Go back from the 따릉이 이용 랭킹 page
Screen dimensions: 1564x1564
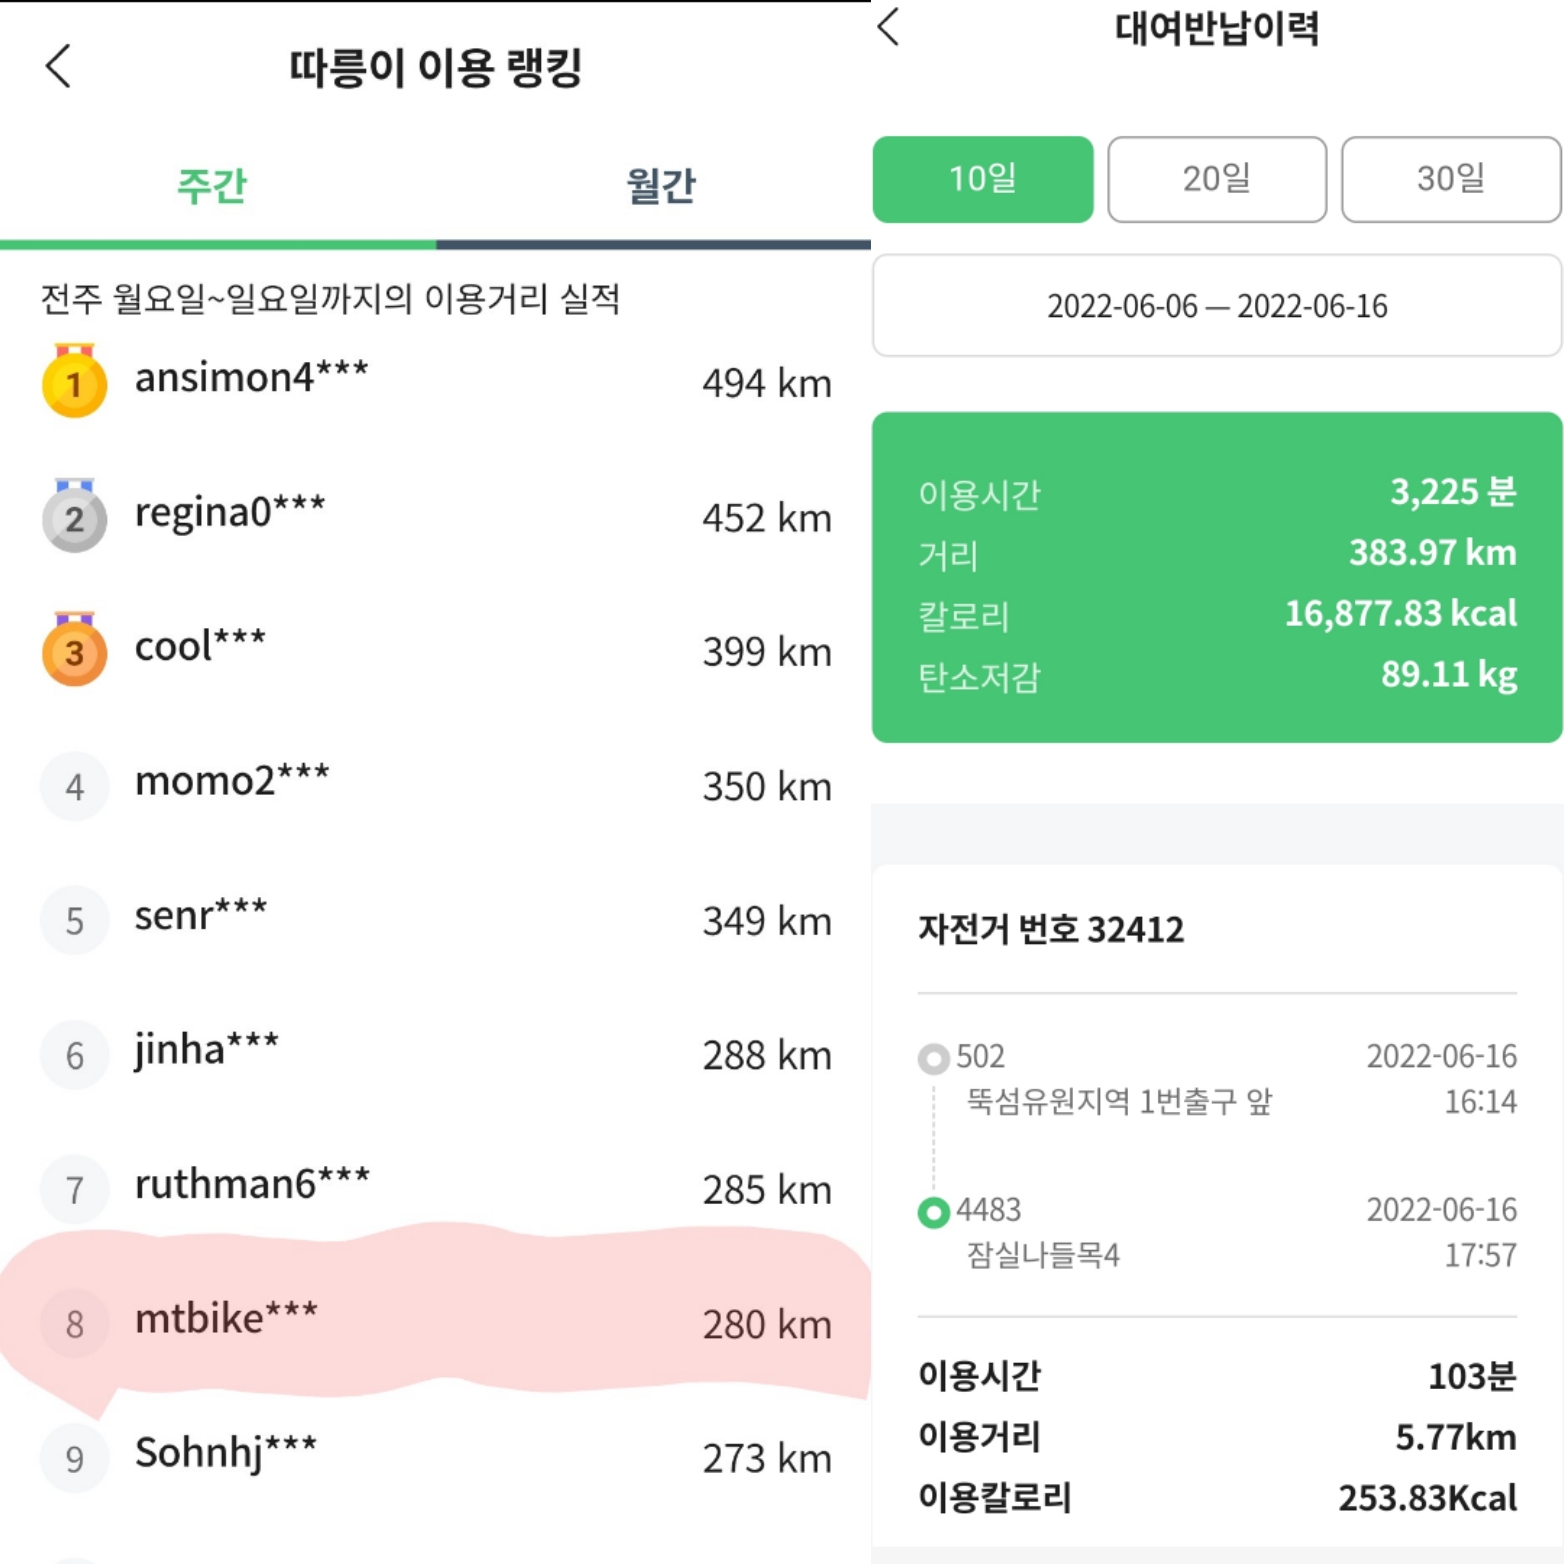click(58, 67)
